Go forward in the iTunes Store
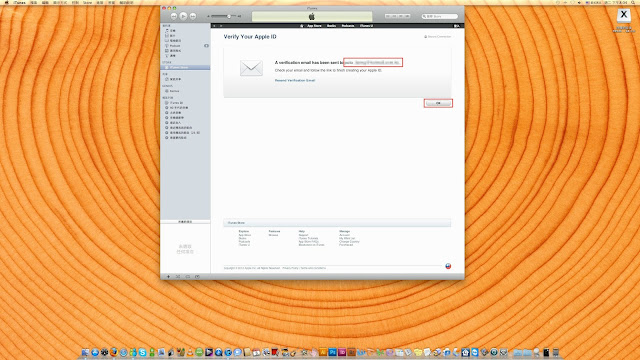The image size is (640, 360). [x=221, y=26]
